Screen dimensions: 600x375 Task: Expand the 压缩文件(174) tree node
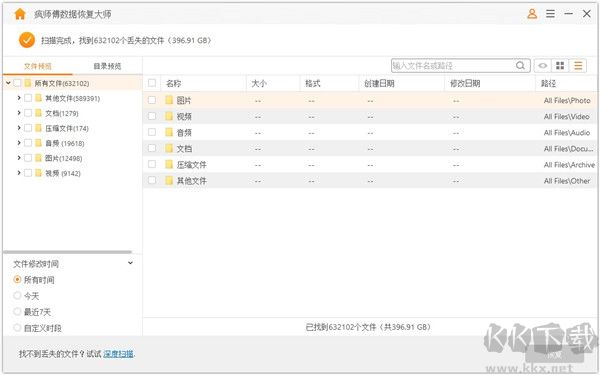pyautogui.click(x=19, y=128)
